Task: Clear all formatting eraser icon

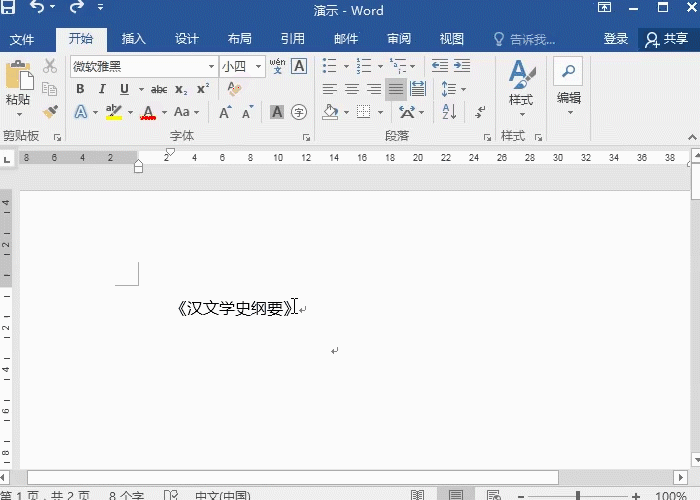Action: point(234,89)
